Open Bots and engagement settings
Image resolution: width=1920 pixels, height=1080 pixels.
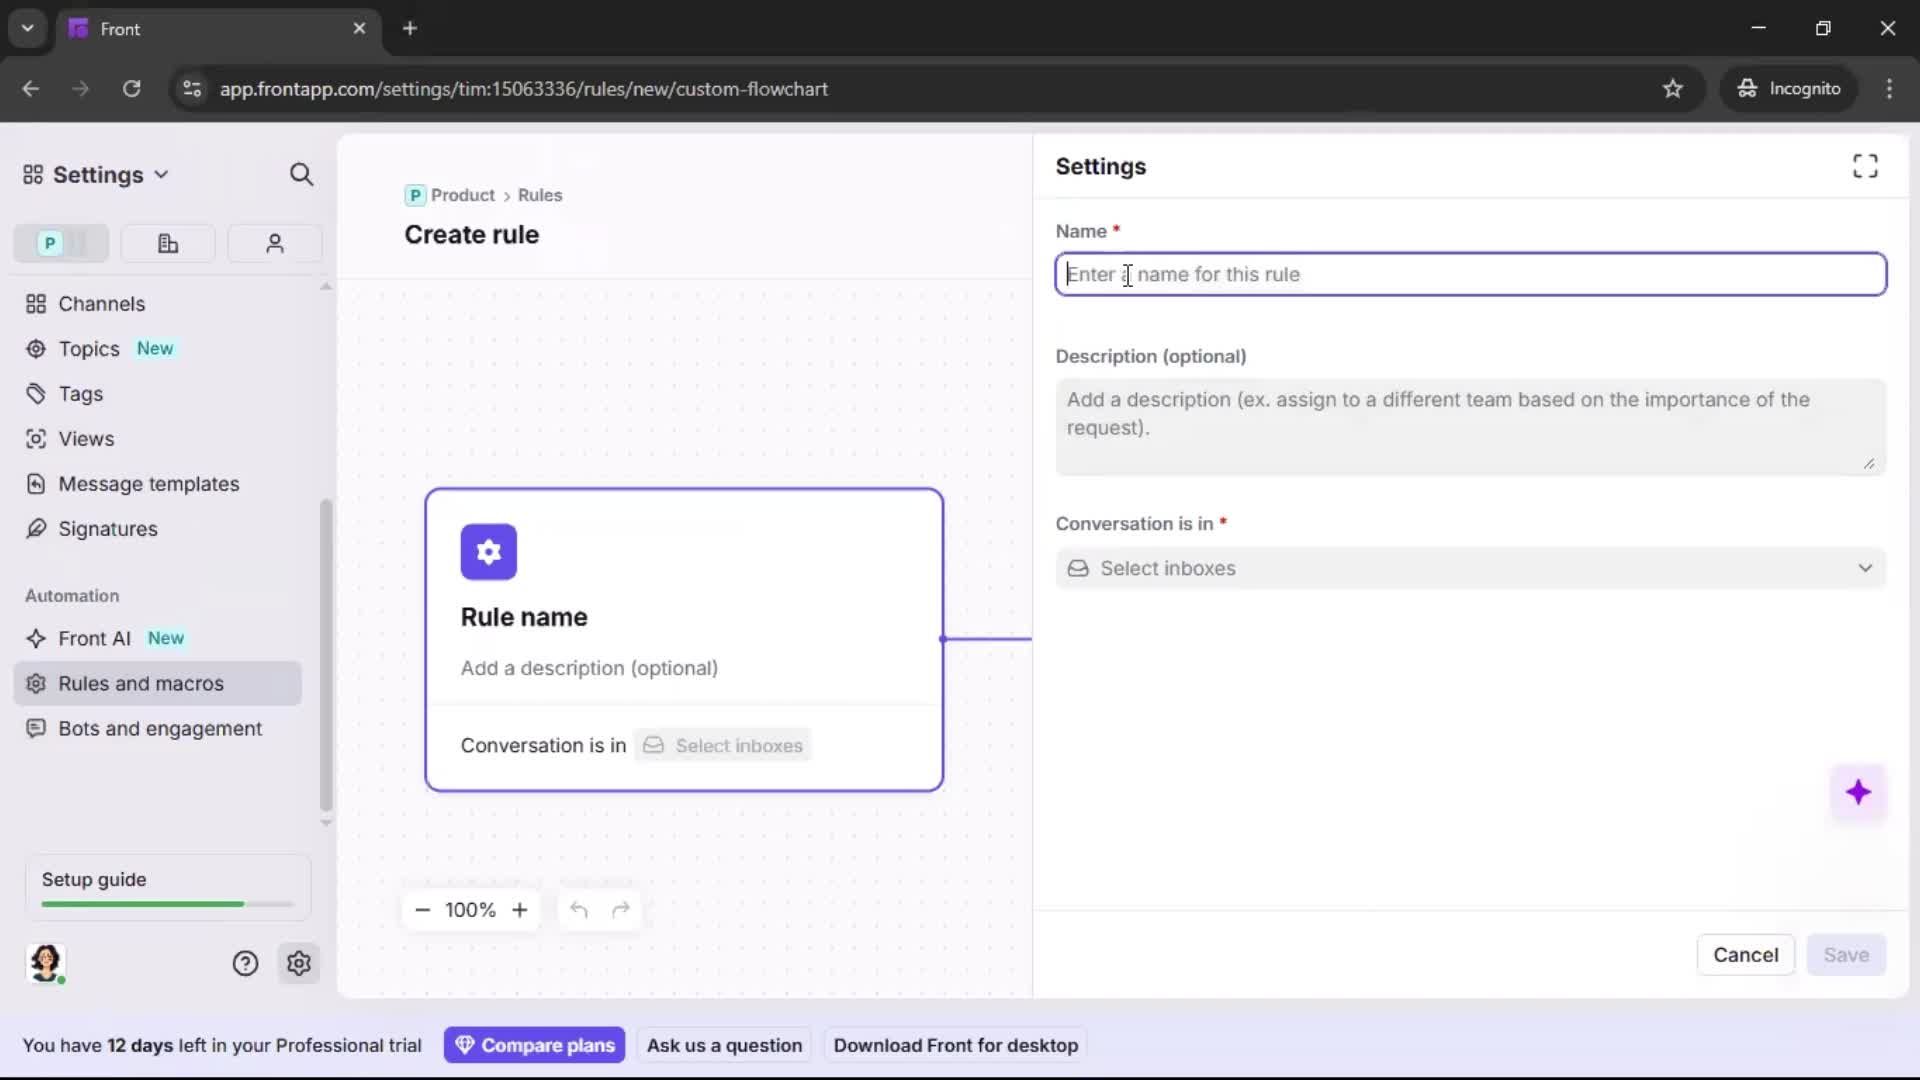click(158, 729)
